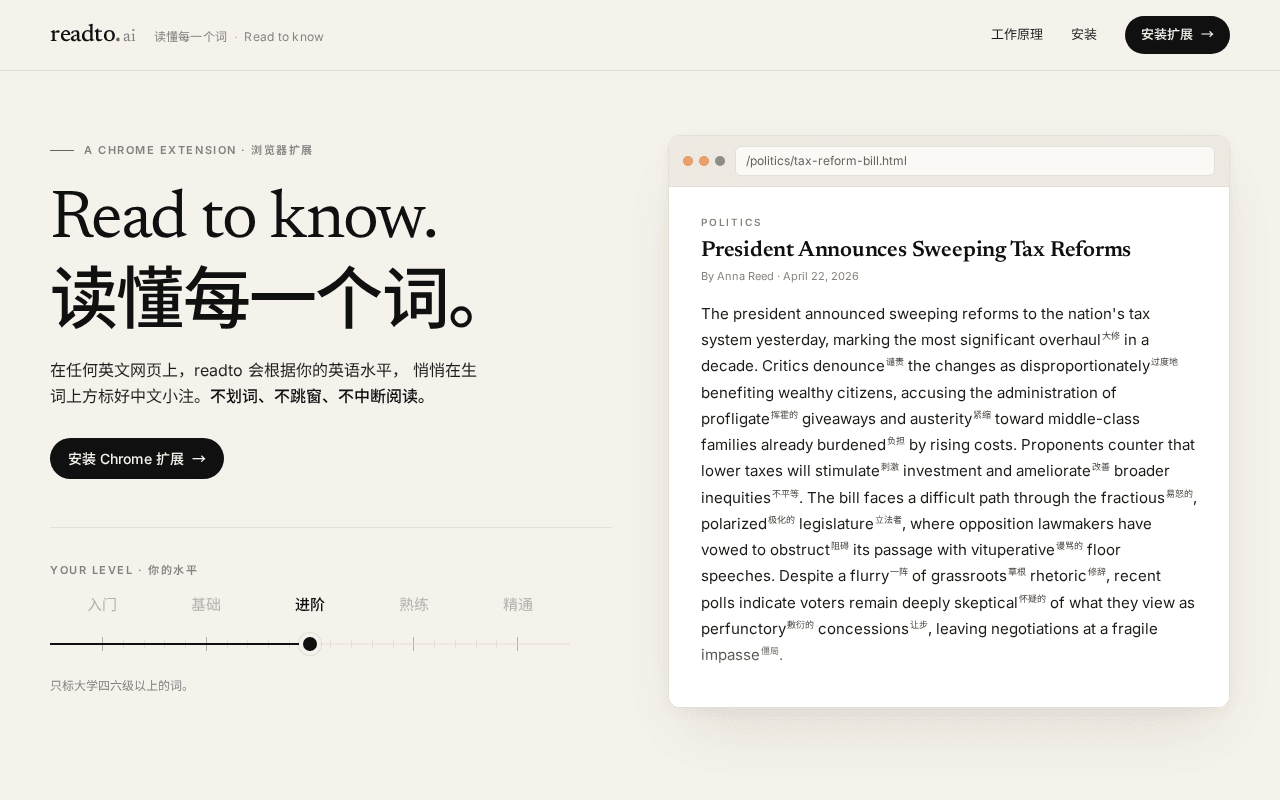Click the word impasse in the article
The image size is (1280, 800).
click(730, 655)
